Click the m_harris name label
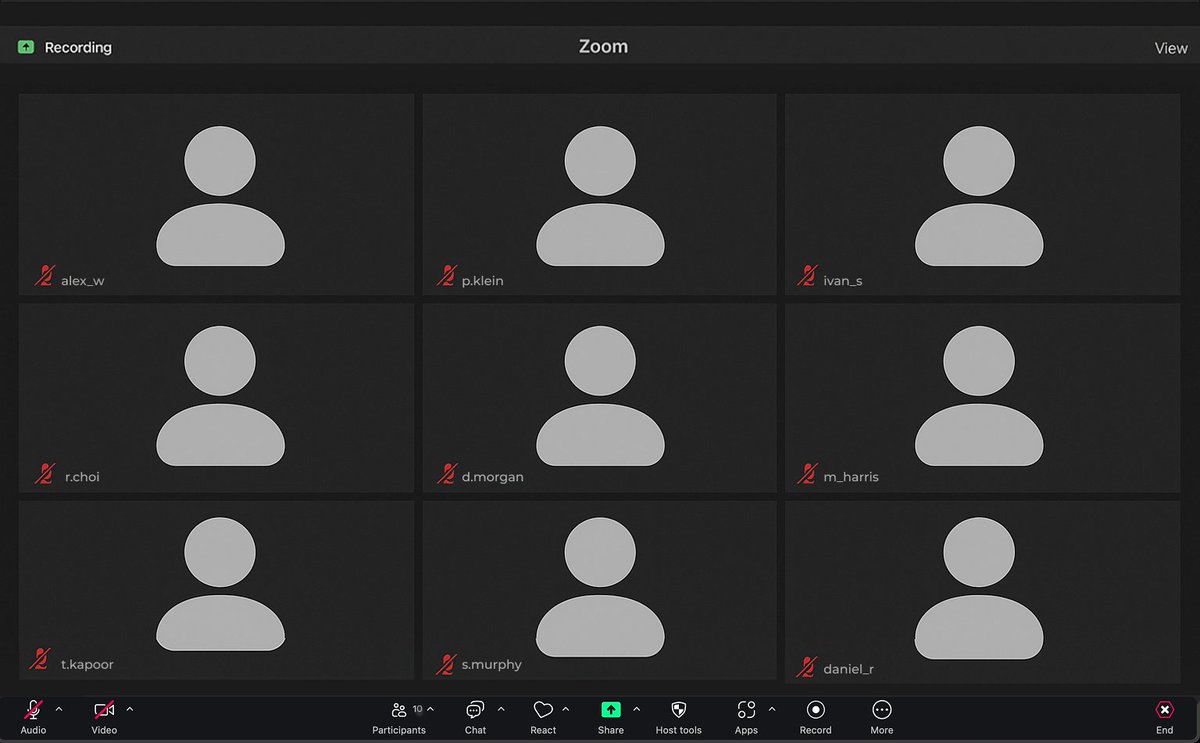This screenshot has height=743, width=1200. [x=851, y=477]
